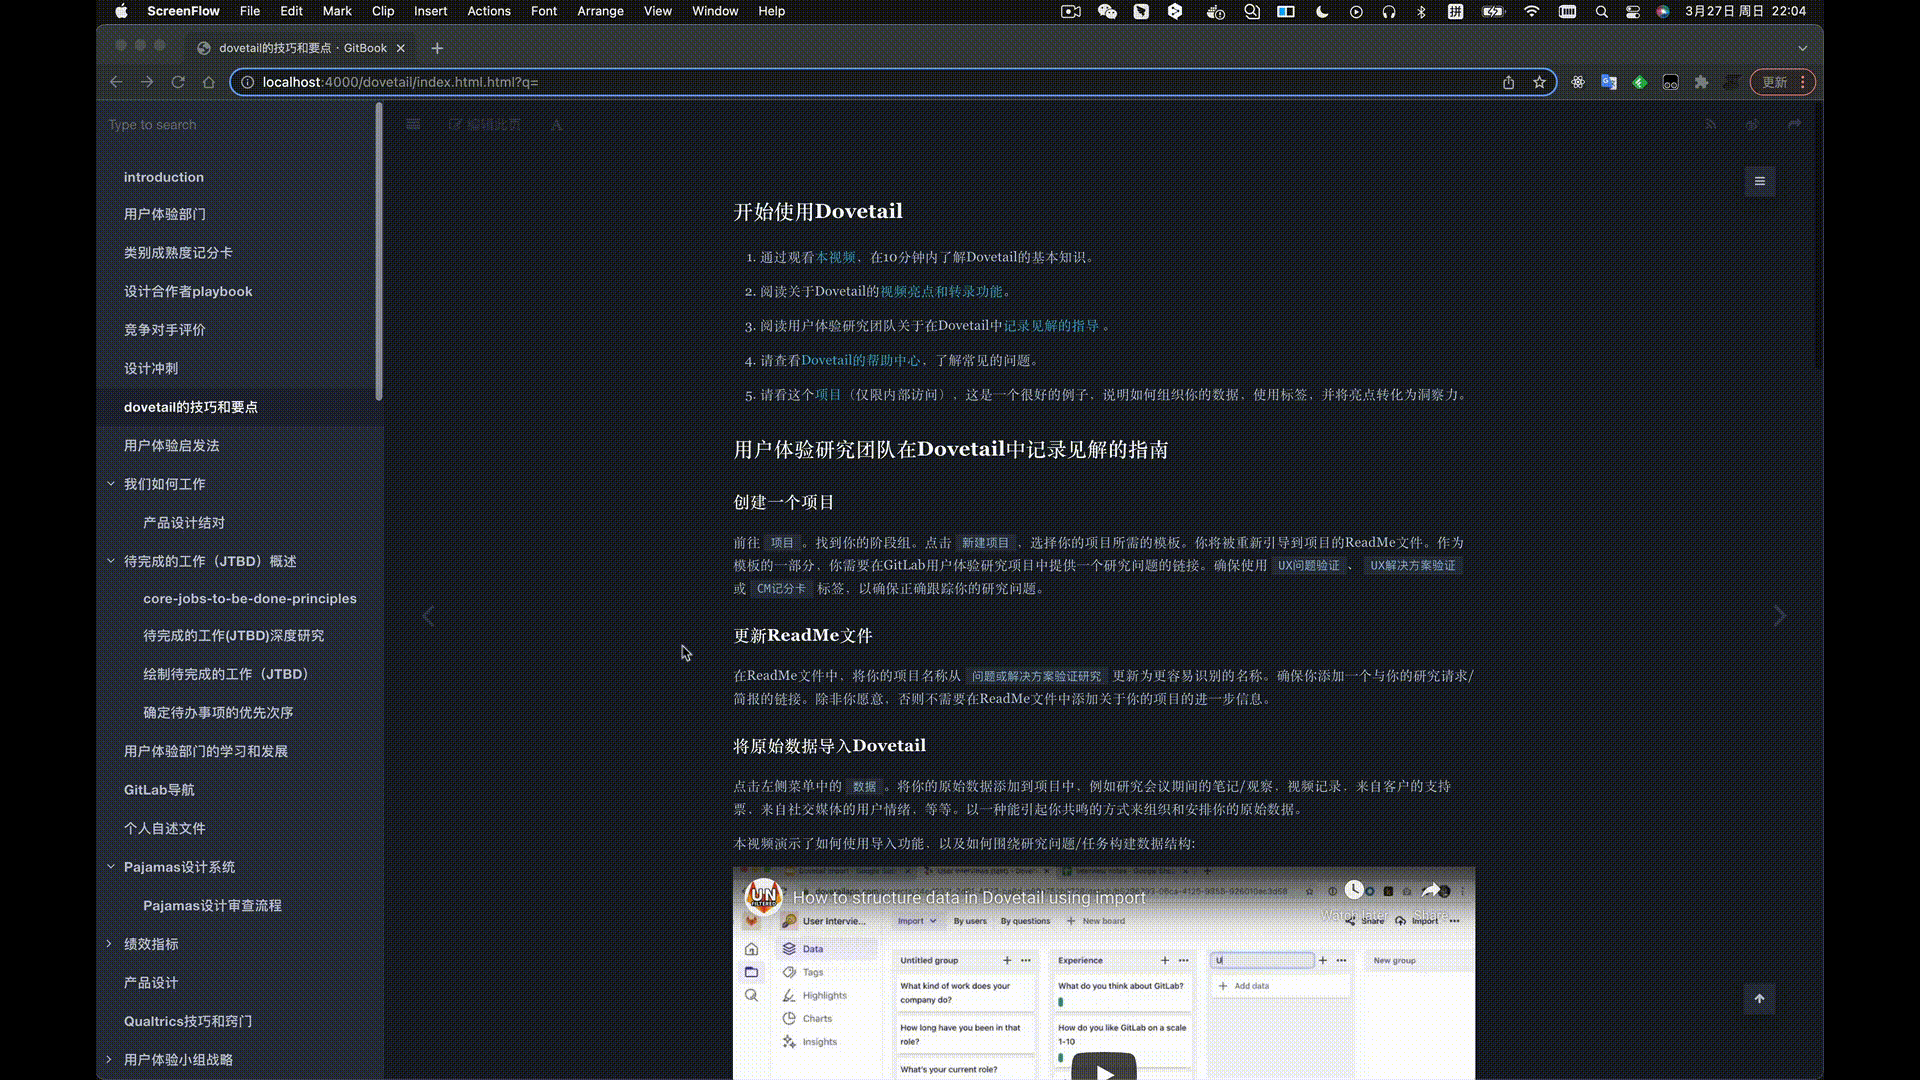Open the Feedly green extension icon
1920x1080 pixels.
(1640, 82)
